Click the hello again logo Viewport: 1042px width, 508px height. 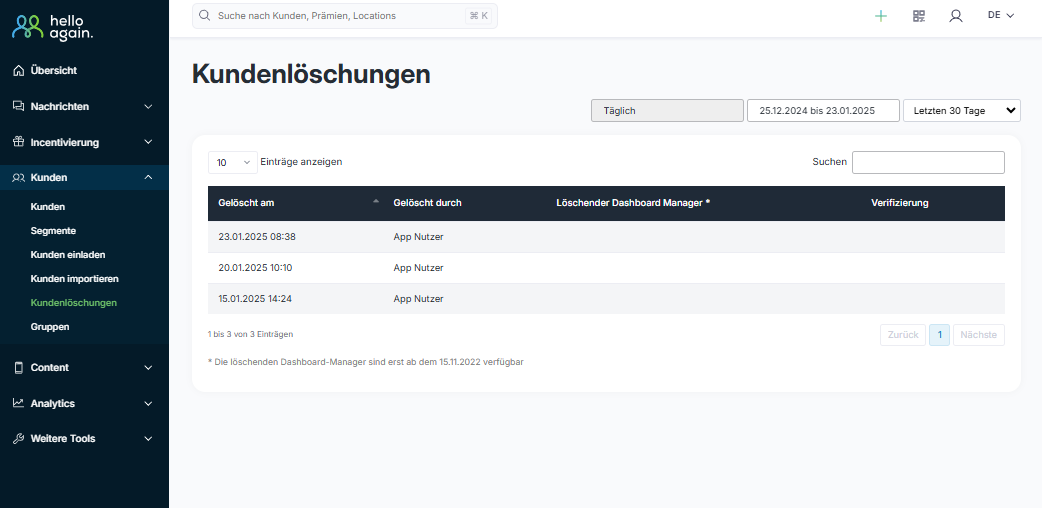[x=52, y=26]
